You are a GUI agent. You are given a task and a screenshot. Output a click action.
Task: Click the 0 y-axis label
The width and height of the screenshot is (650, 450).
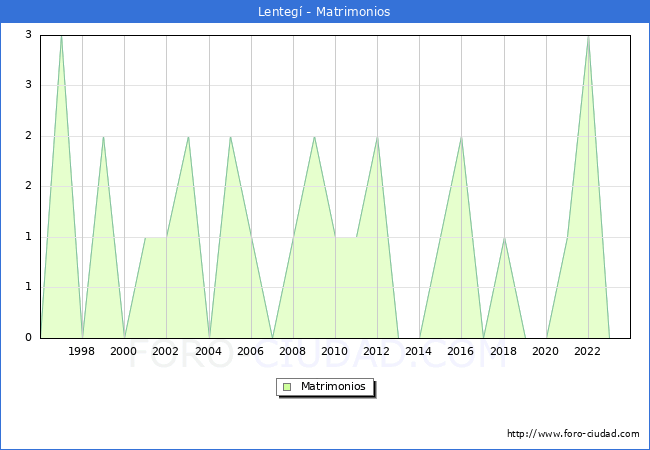point(28,338)
